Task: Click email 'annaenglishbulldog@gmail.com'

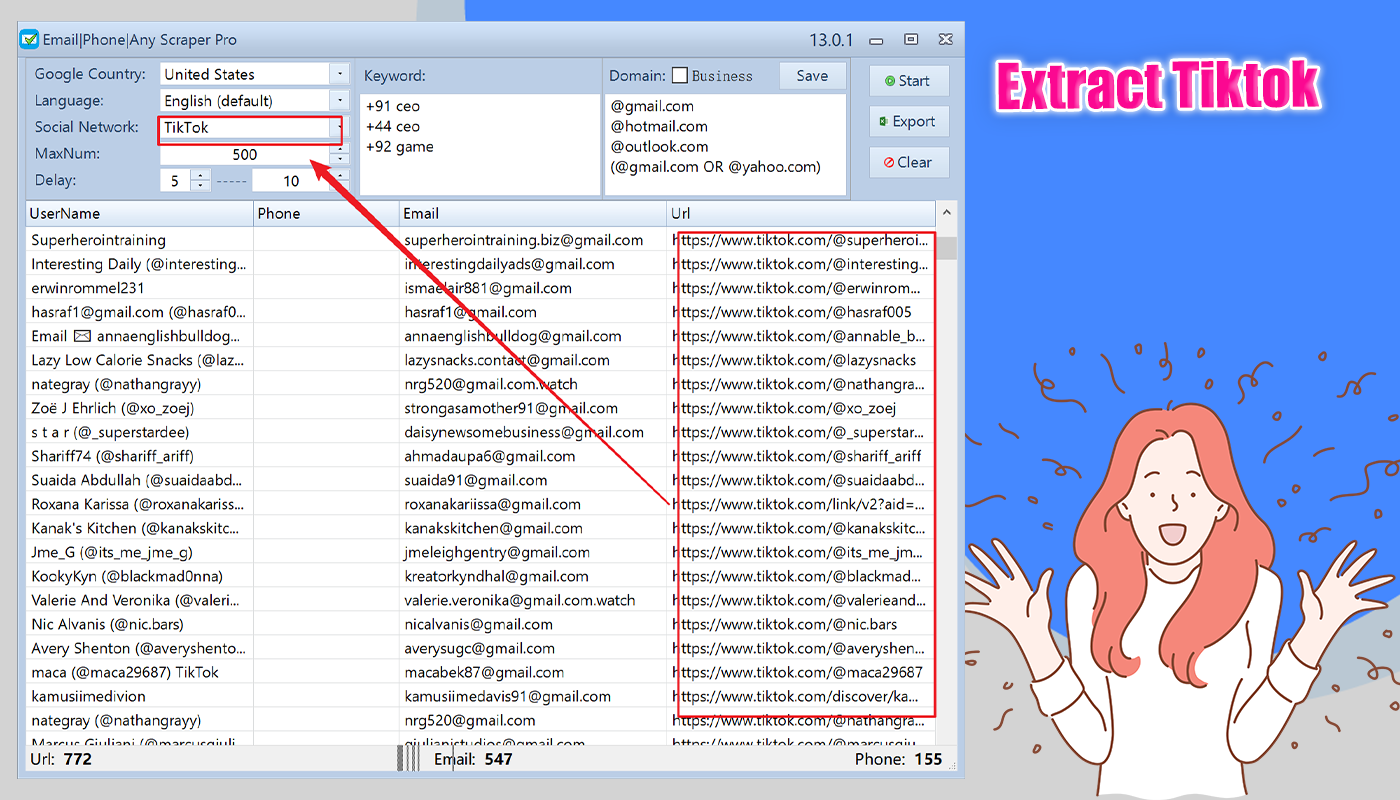Action: tap(513, 336)
